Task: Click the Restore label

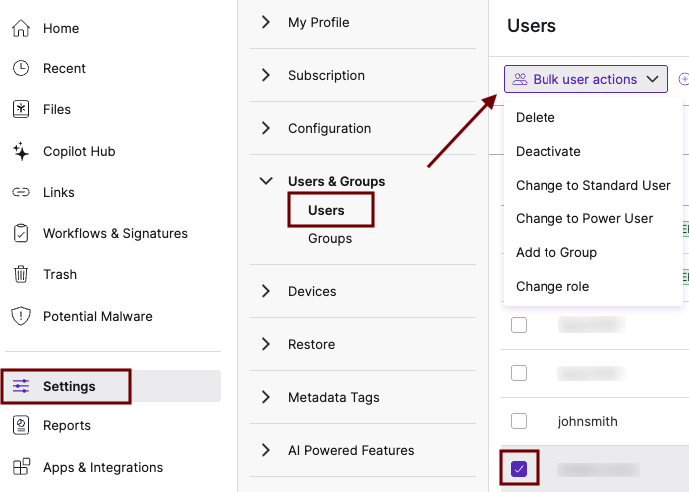Action: [x=312, y=344]
